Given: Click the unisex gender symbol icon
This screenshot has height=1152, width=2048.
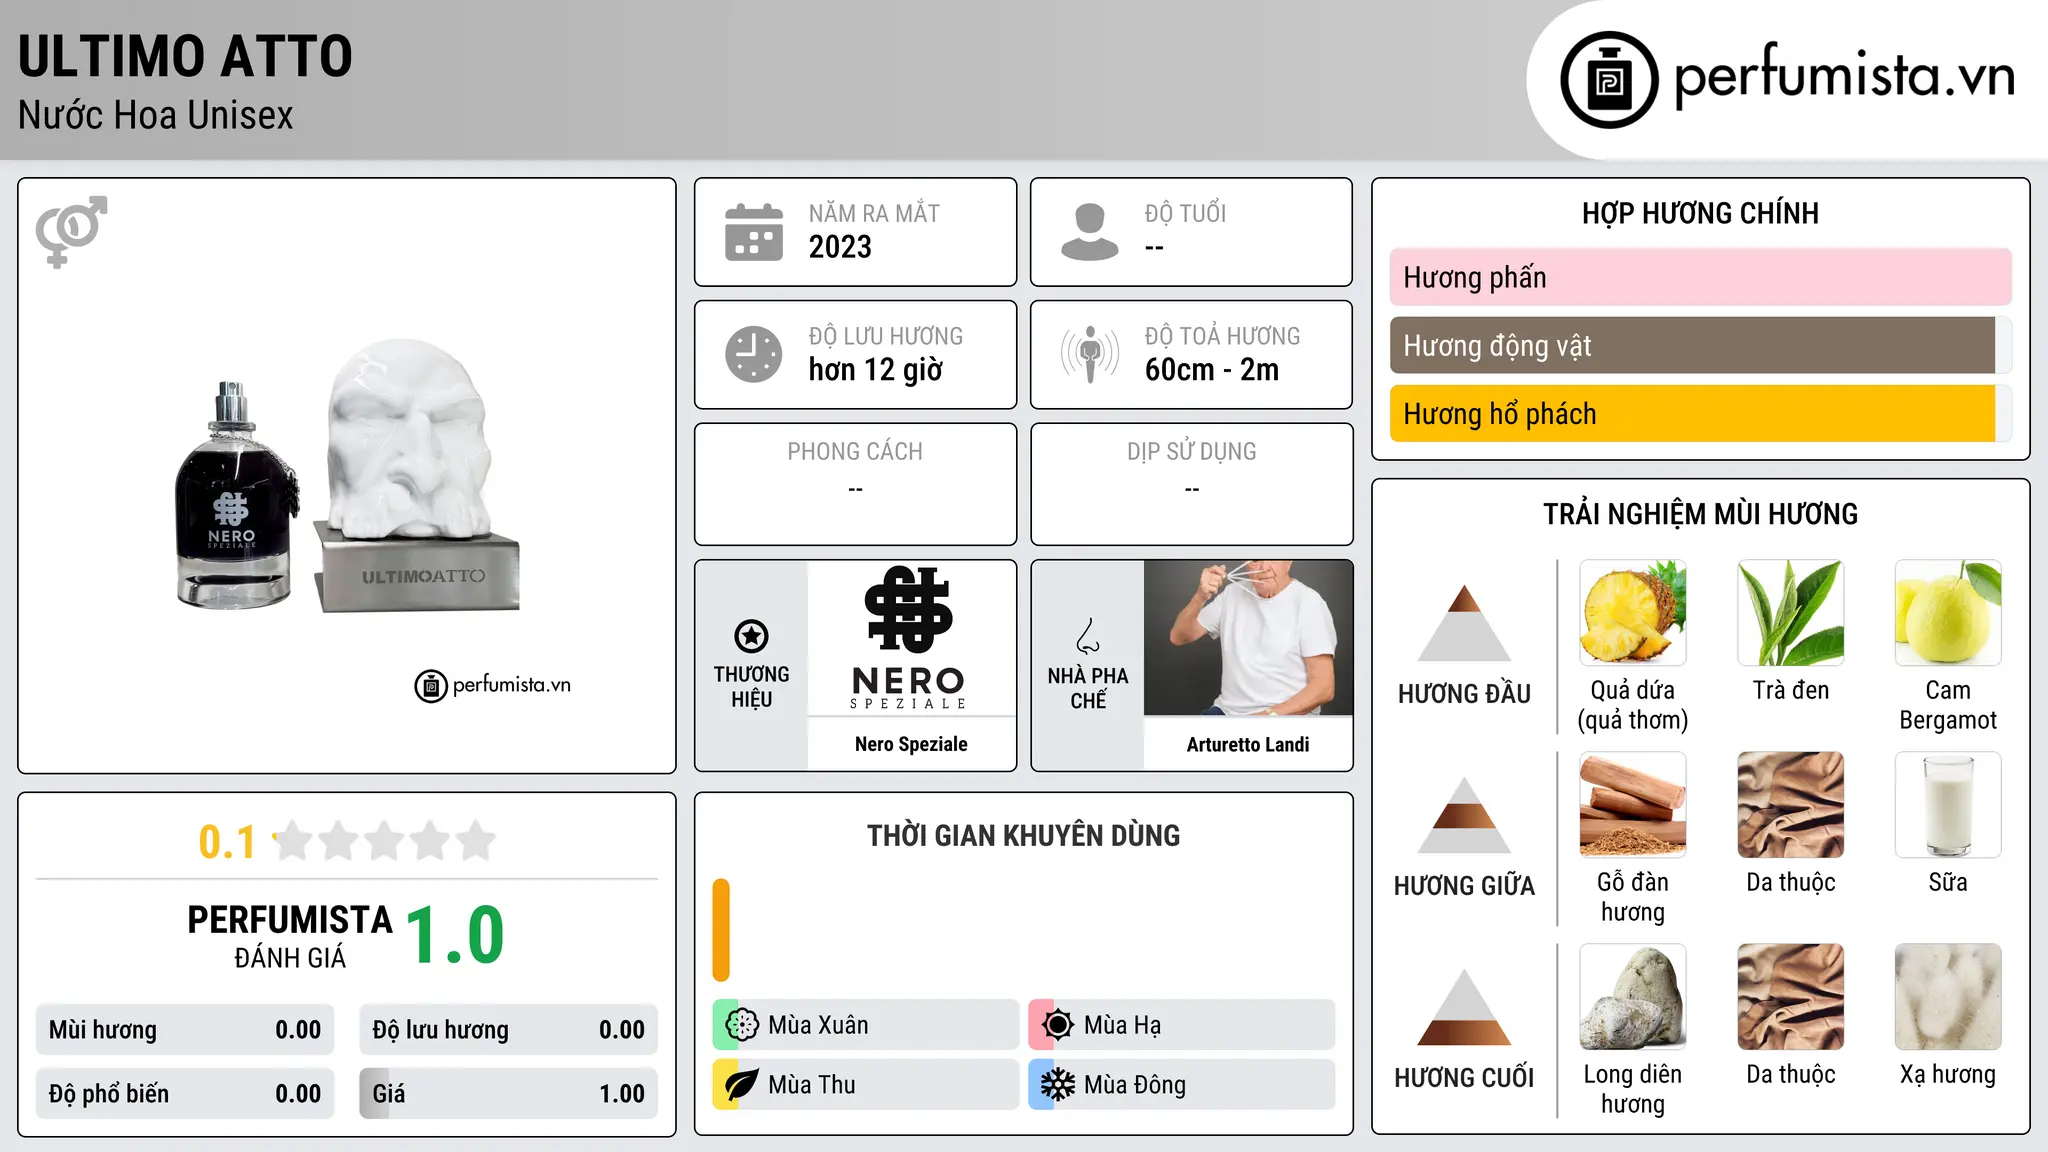Looking at the screenshot, I should (71, 232).
